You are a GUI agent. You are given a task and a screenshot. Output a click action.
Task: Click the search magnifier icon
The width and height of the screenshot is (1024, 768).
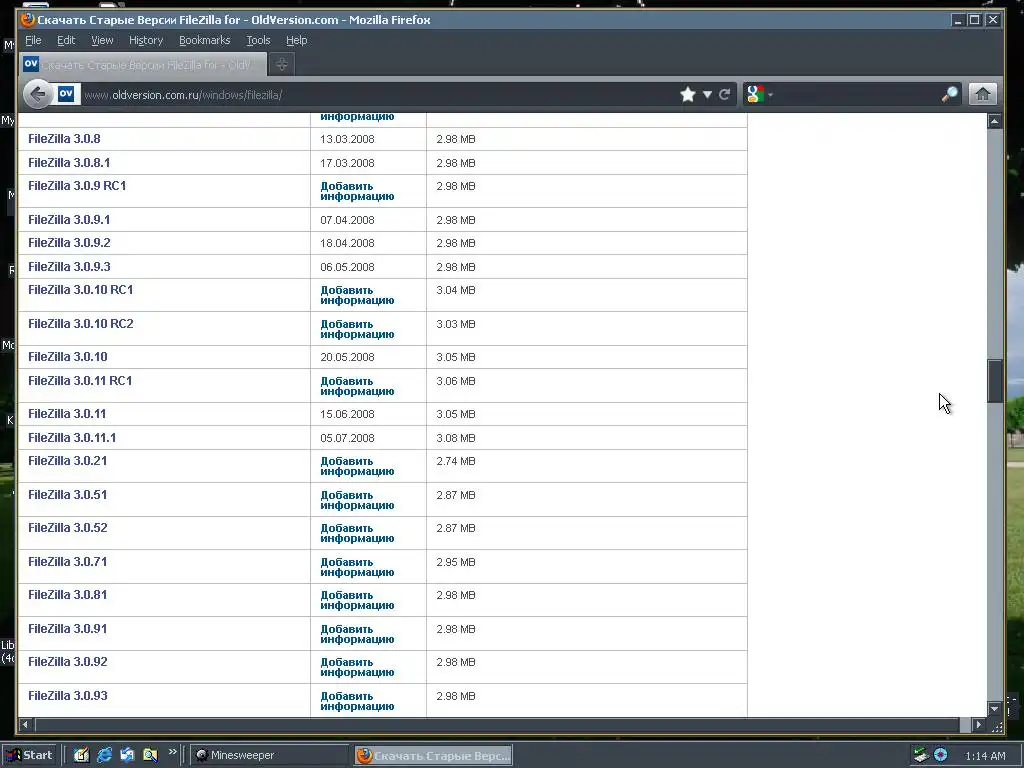coord(950,95)
